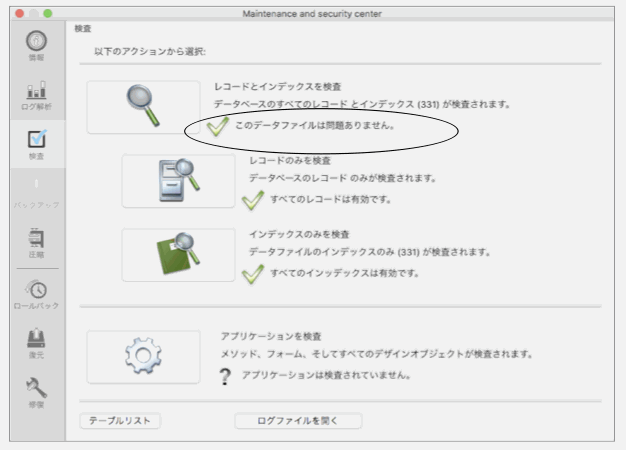Click the ログファイルを開く open log file button
This screenshot has height=450, width=626.
298,421
